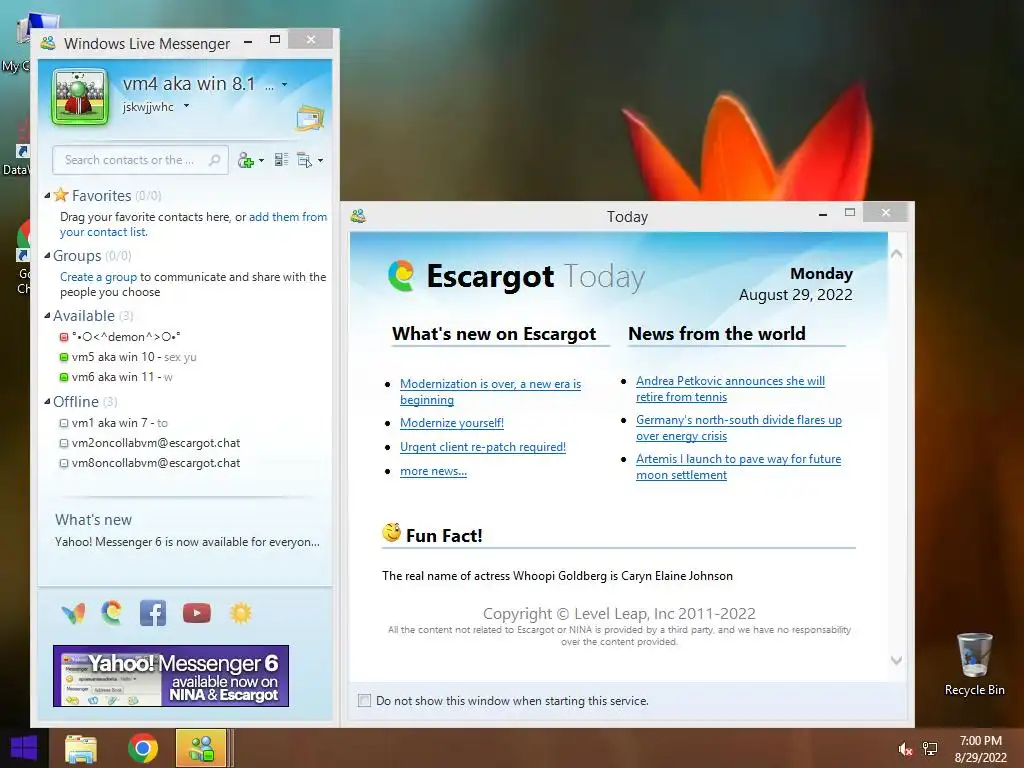Click scroll up arrow in Today window
Viewport: 1024px width, 768px height.
pos(897,253)
